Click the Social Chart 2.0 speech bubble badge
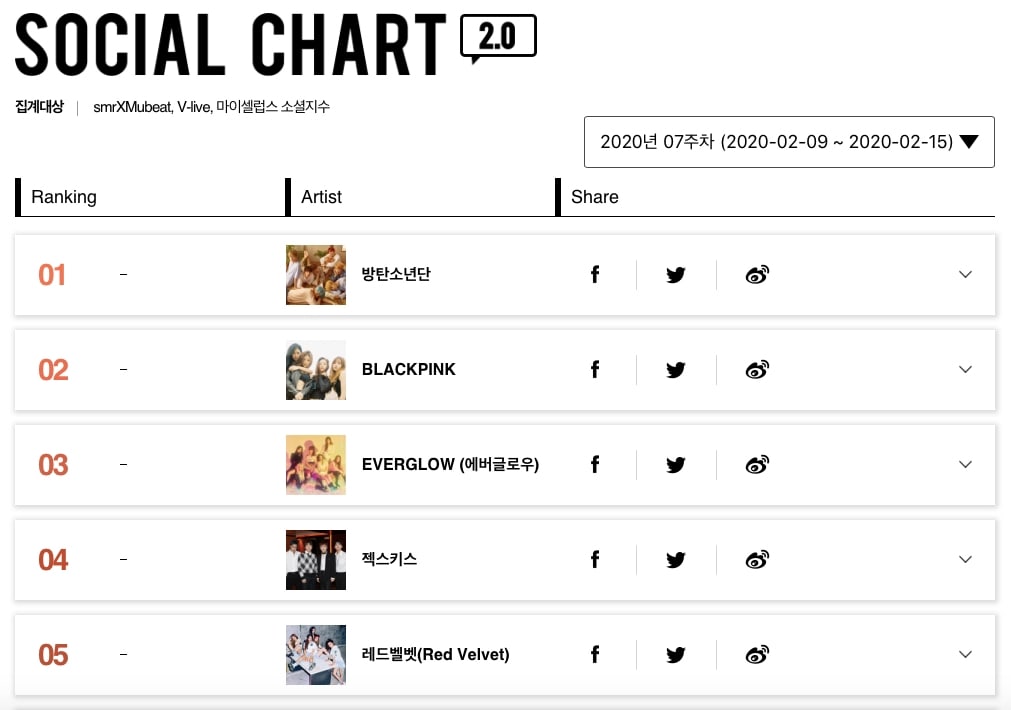This screenshot has height=710, width=1011. (x=498, y=38)
